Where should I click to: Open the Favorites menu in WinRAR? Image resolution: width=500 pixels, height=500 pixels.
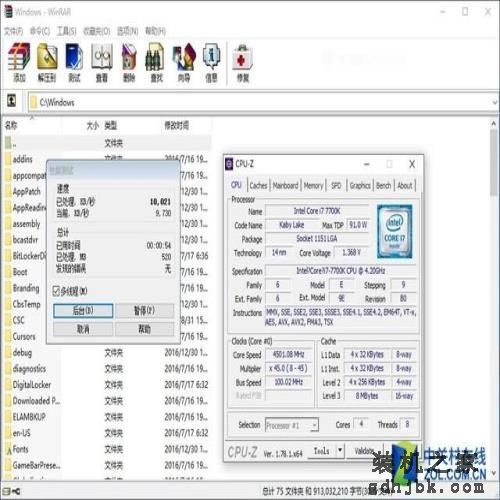(96, 31)
